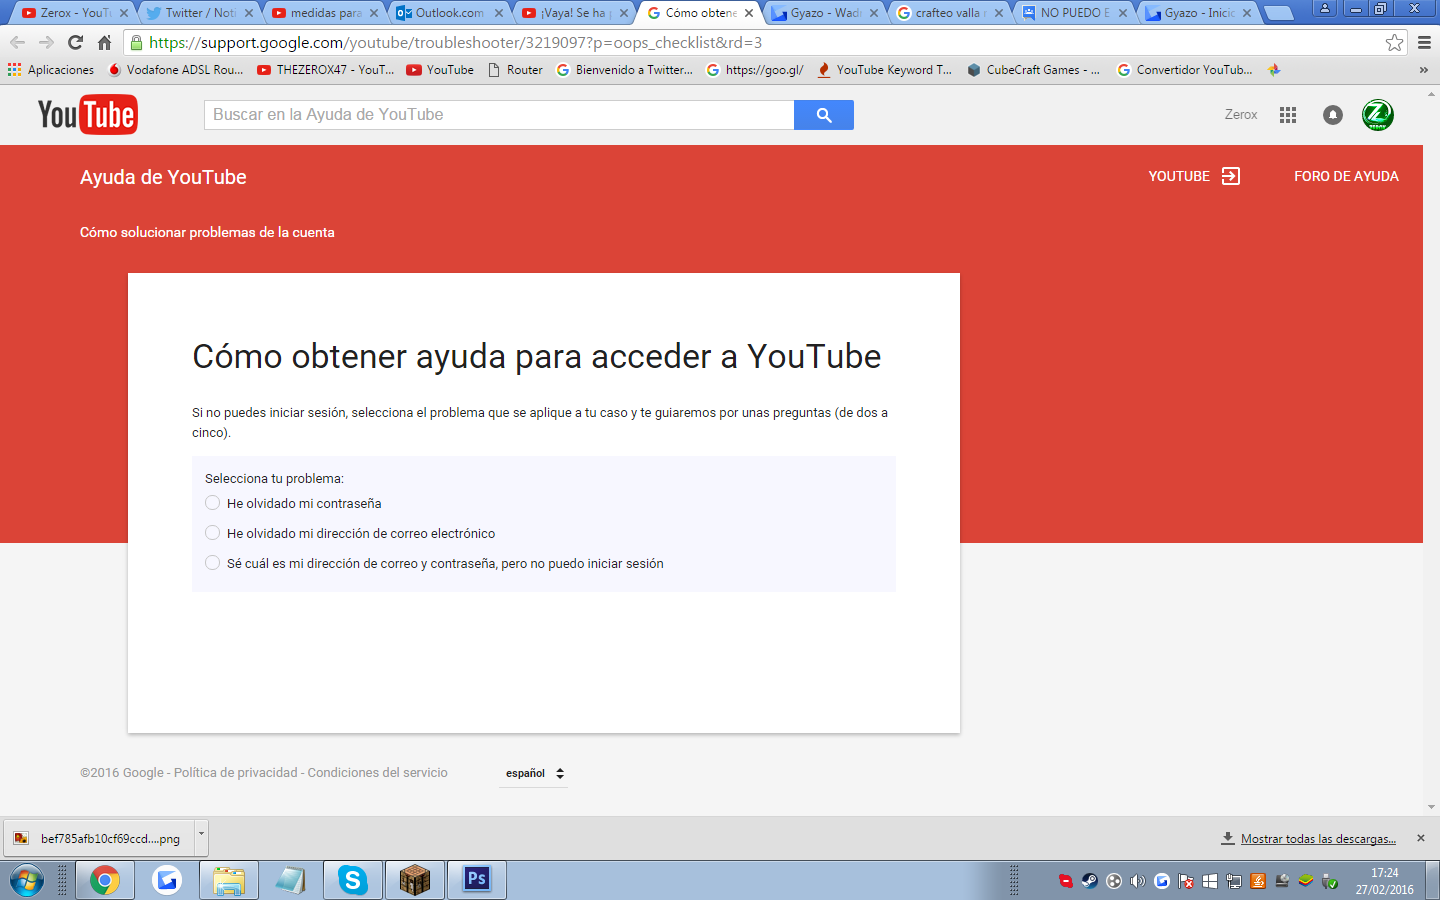Open the Windows Action Center flag tray icon

click(1186, 881)
